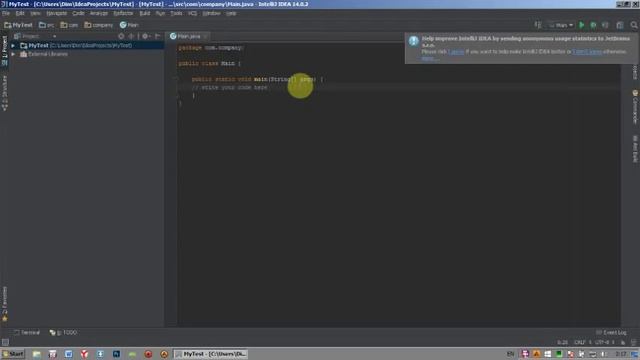Close the Main.java editor tab
Viewport: 640px width, 360px height.
click(x=205, y=36)
